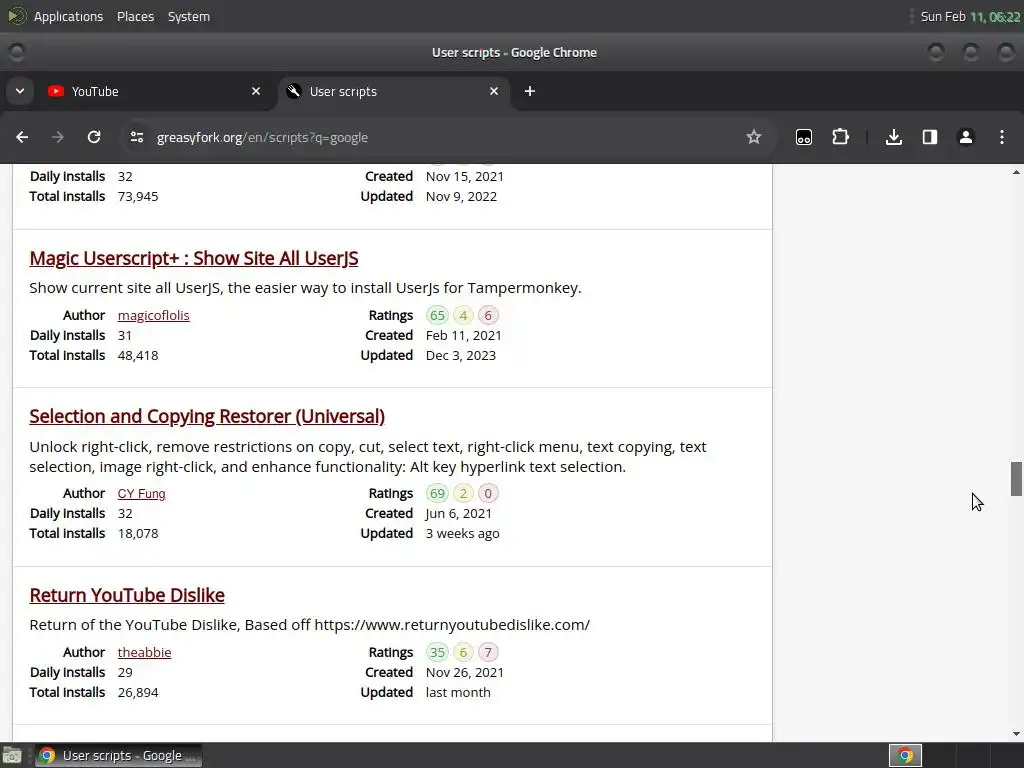
Task: Click the created date Jun 6, 2021
Action: point(458,514)
